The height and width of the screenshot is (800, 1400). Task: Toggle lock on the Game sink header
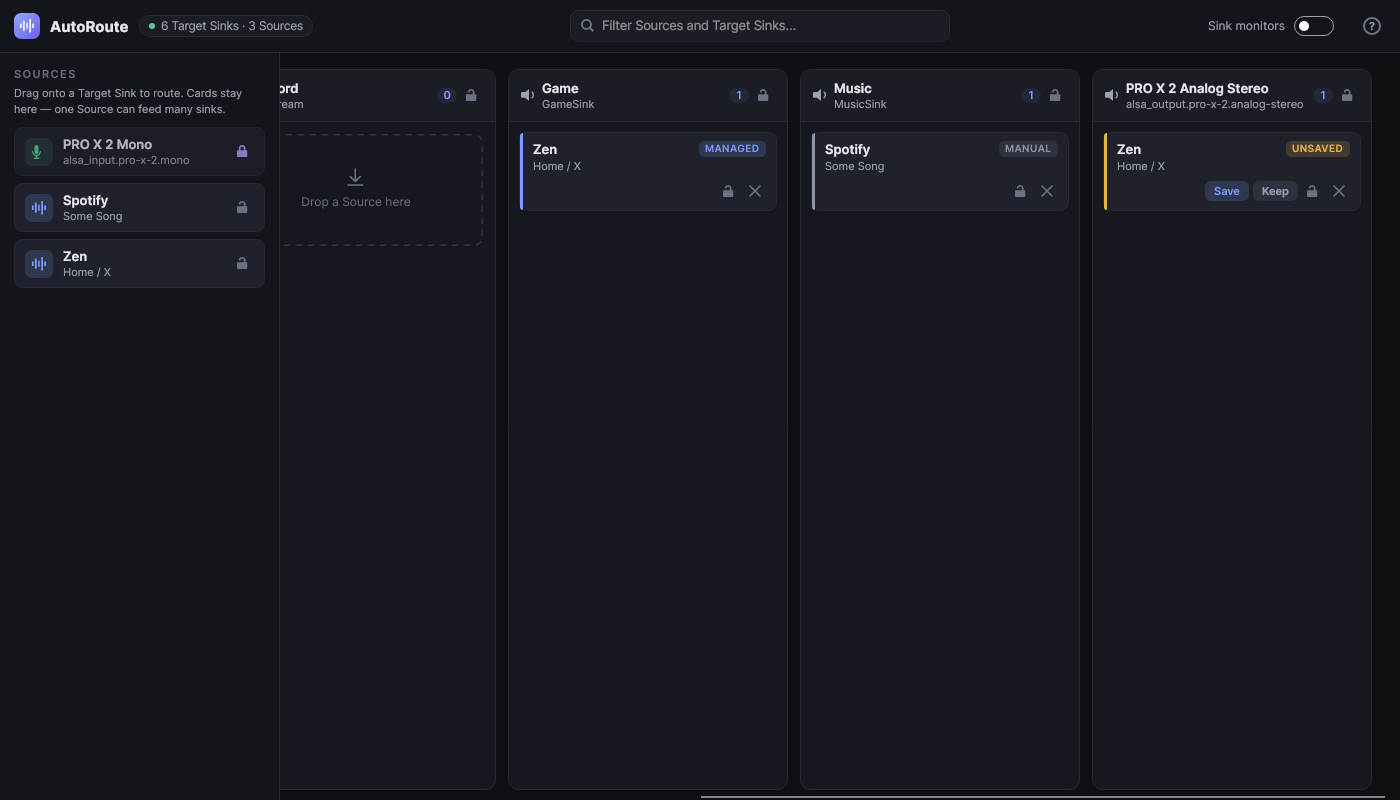coord(763,96)
